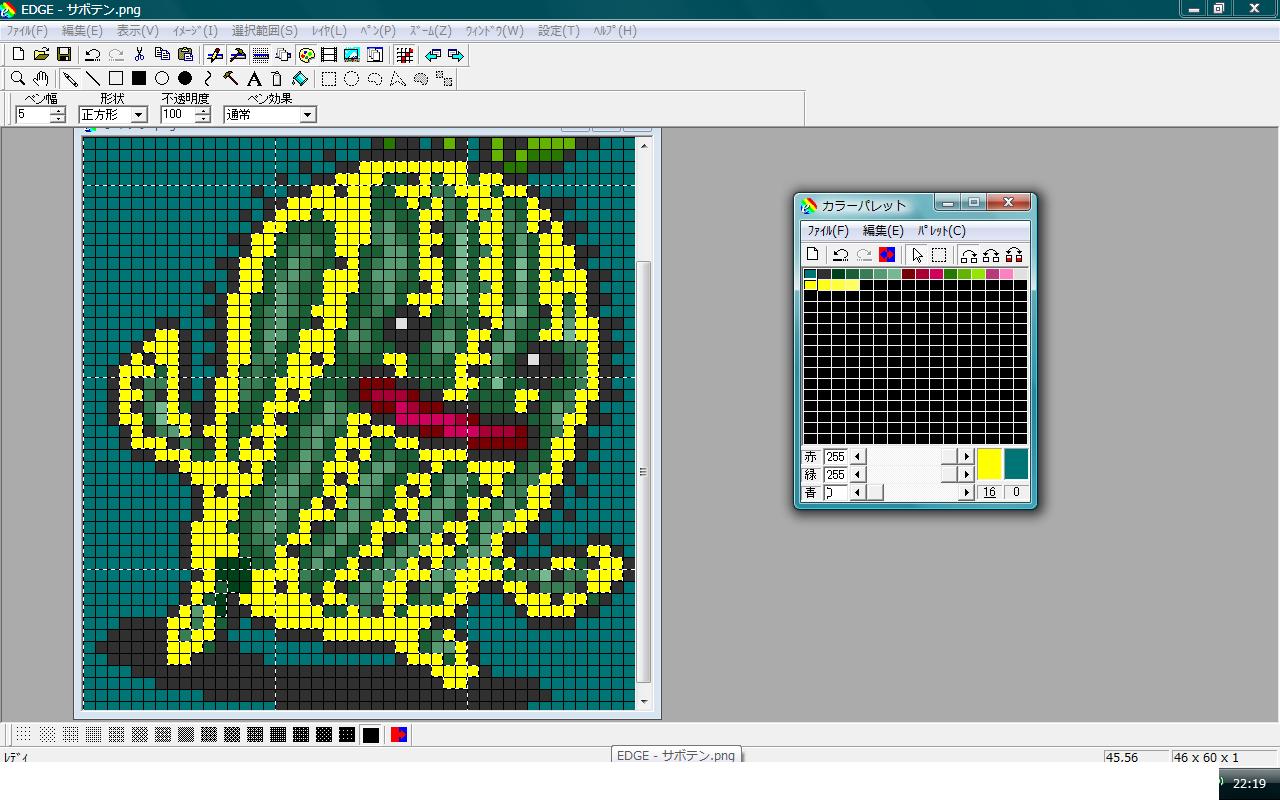Viewport: 1280px width, 800px height.
Task: Save the image with the floppy disk icon
Action: [x=64, y=55]
